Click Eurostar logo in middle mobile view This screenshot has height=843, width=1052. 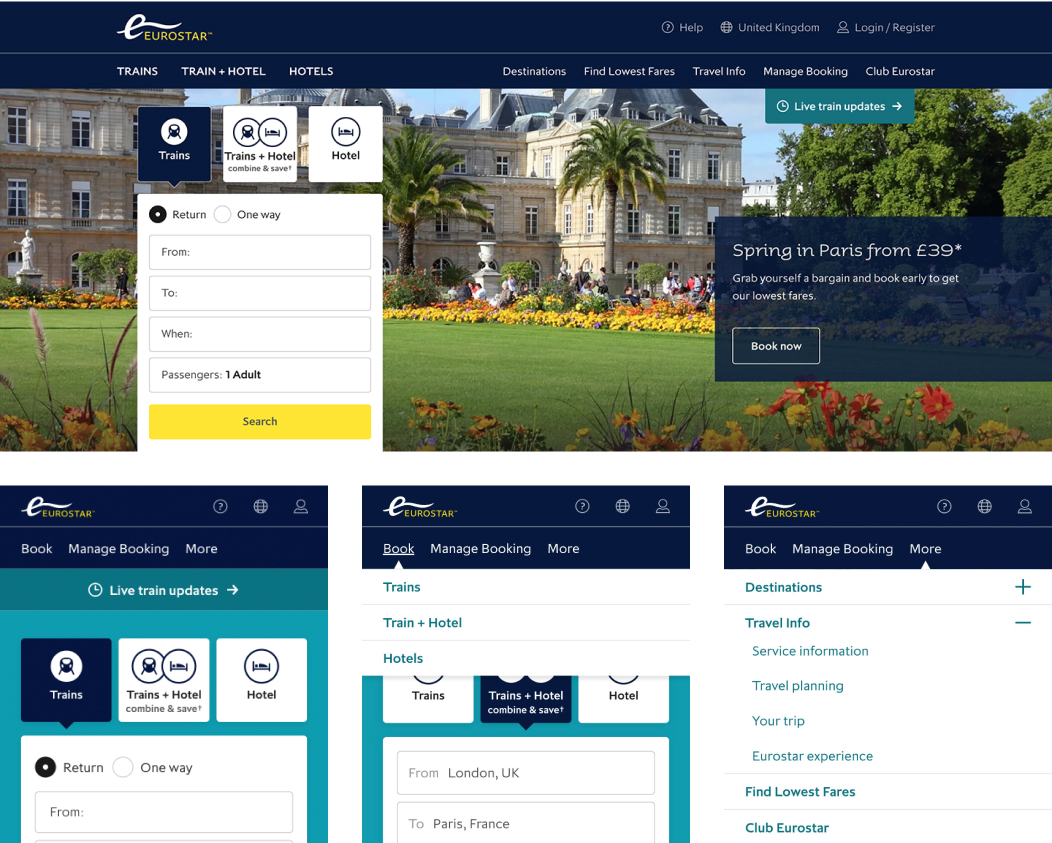pos(420,507)
